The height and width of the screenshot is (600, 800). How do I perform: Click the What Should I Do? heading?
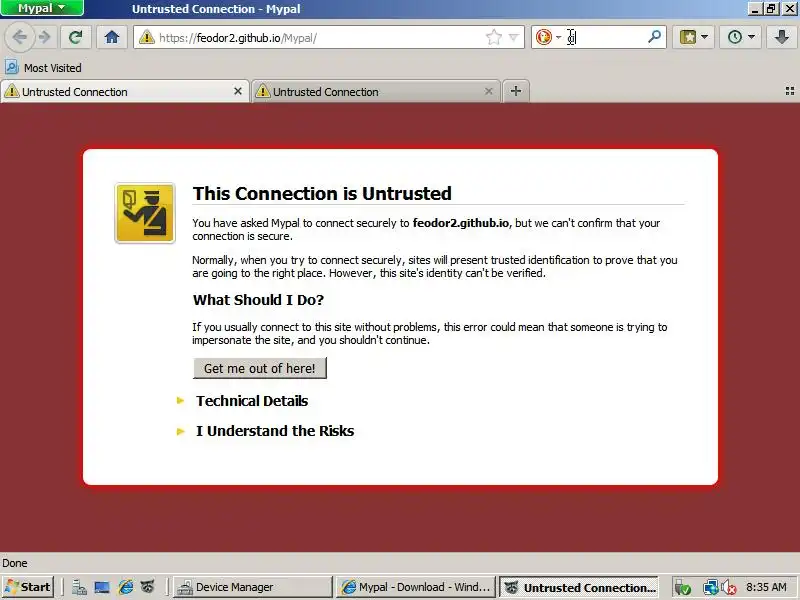click(x=258, y=299)
